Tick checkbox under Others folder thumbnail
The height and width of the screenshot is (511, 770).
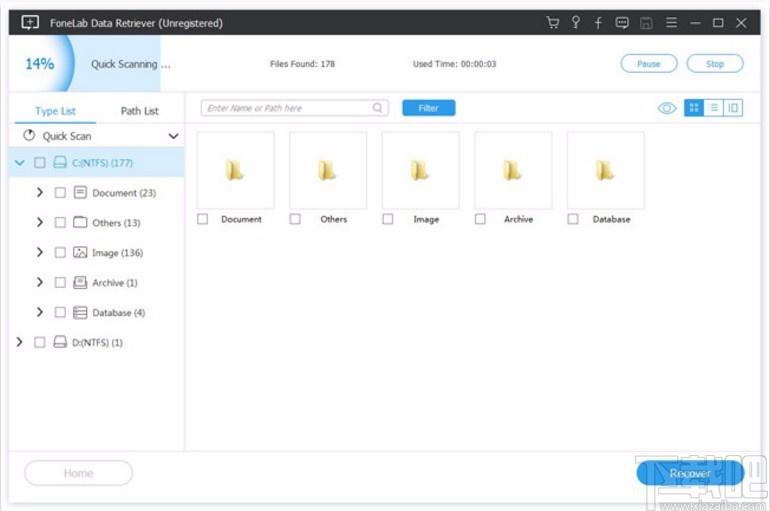click(x=295, y=219)
